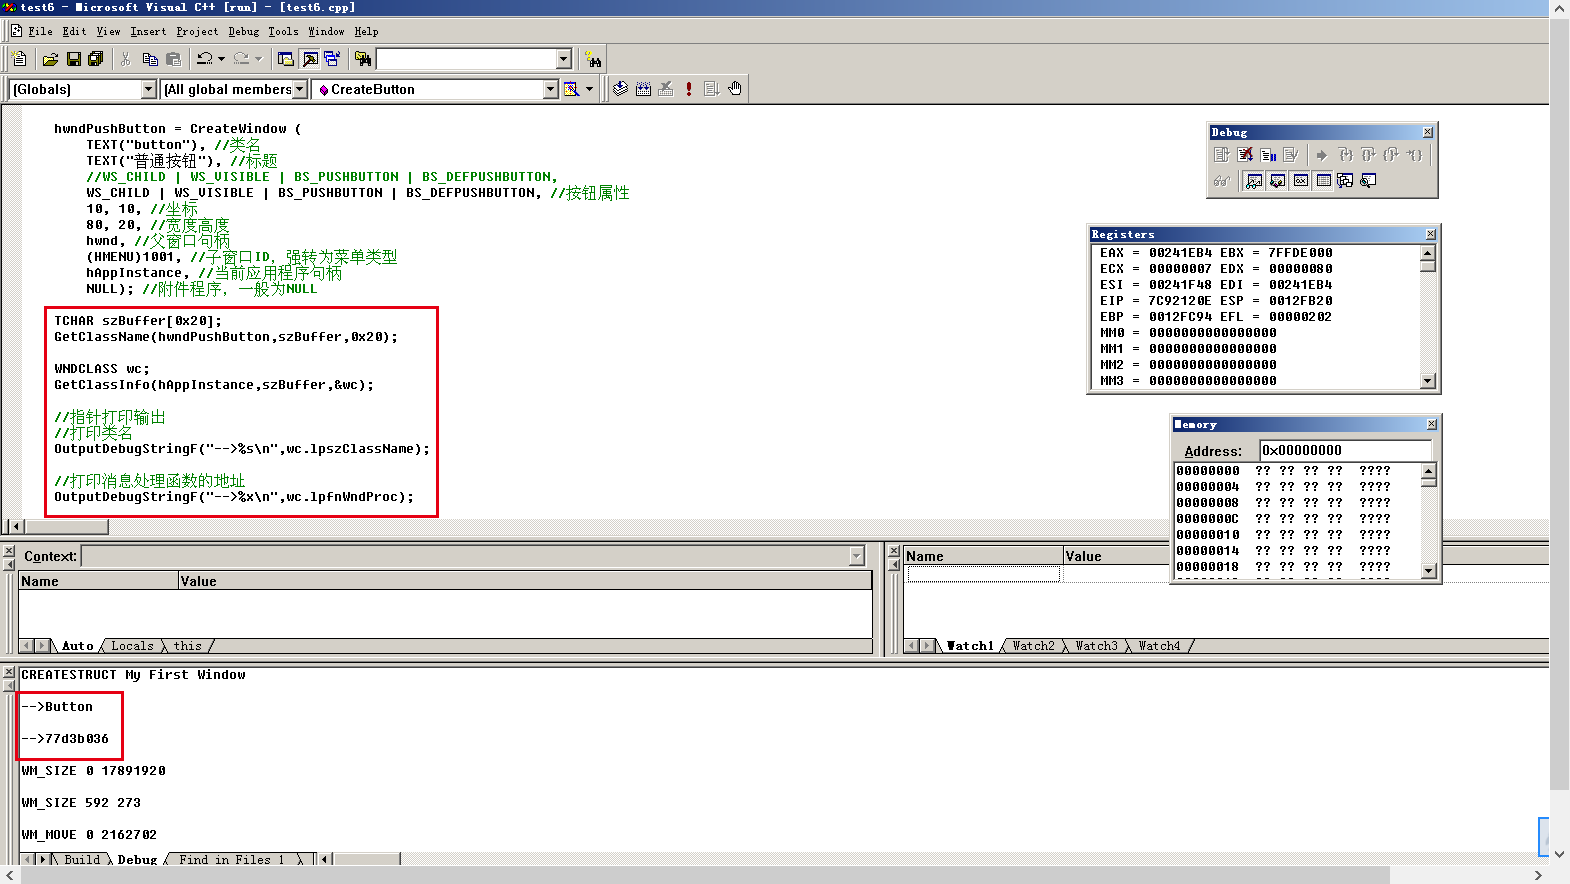Expand the CreateButton function dropdown
Screen dimensions: 1570x884
550,89
